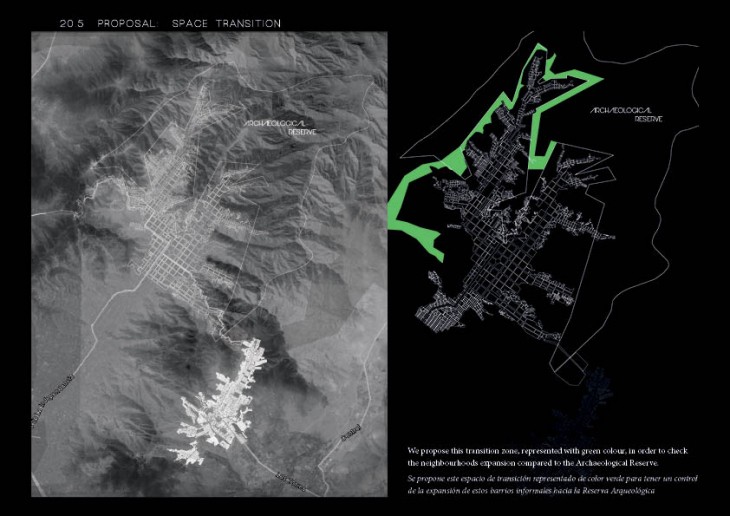Click the words "SPACE TRANSITION" in the heading
Image resolution: width=730 pixels, height=516 pixels.
pos(226,22)
